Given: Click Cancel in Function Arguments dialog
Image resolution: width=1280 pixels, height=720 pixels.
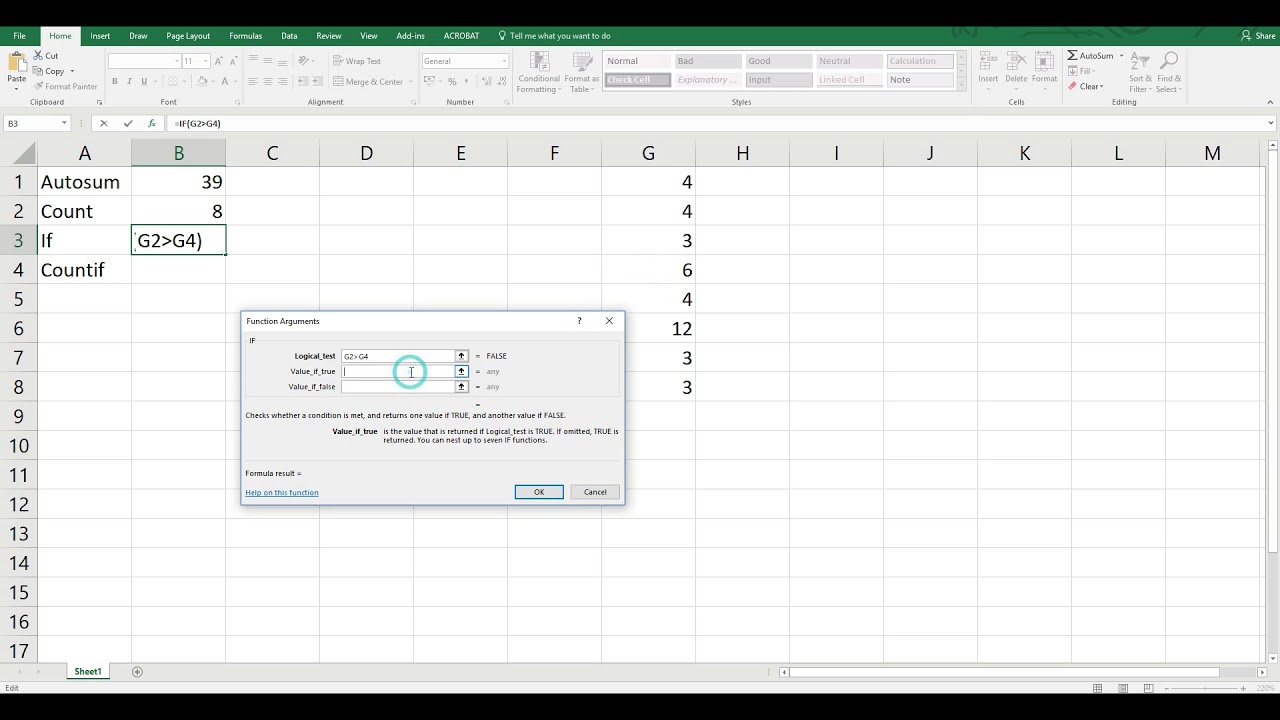Looking at the screenshot, I should click(595, 492).
